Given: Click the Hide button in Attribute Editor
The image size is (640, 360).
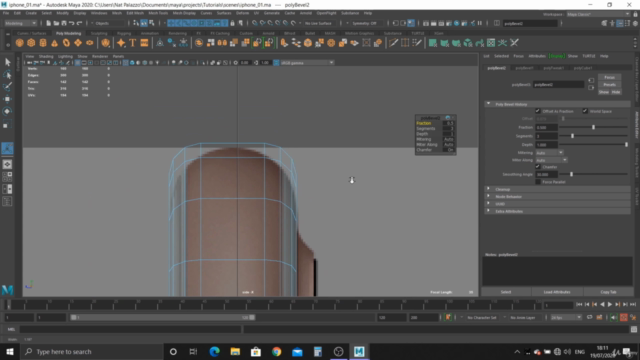Looking at the screenshot, I should 616,92.
